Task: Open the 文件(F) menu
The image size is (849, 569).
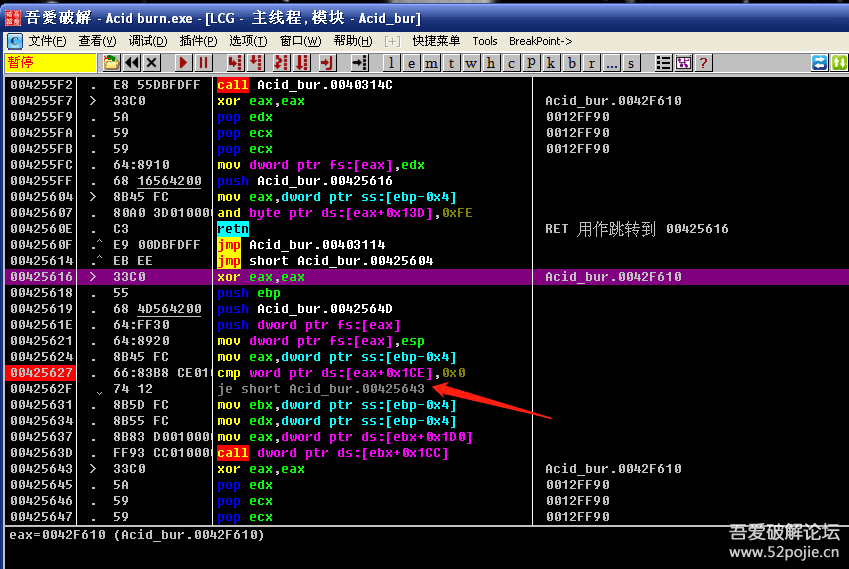Action: [x=47, y=41]
